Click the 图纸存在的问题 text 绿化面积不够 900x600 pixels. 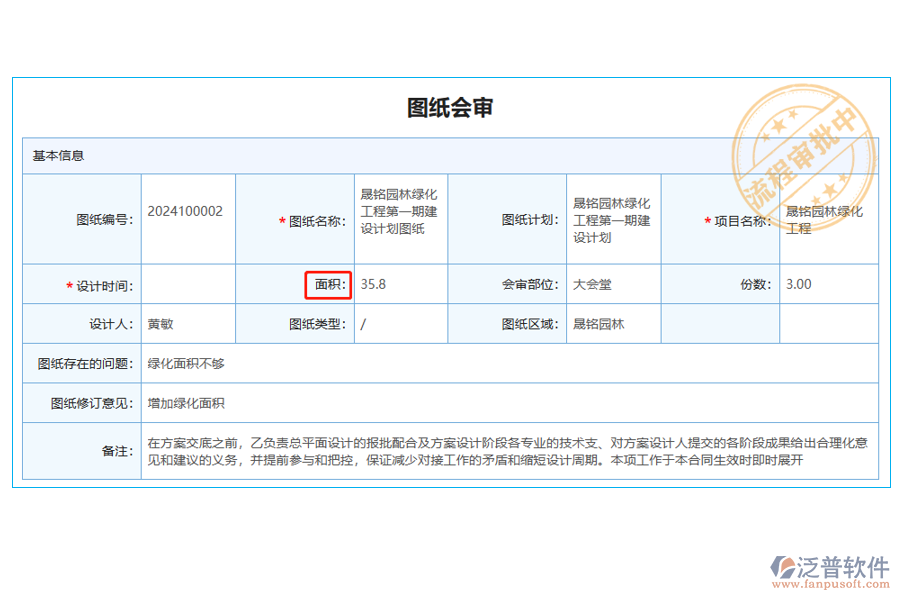(180, 364)
